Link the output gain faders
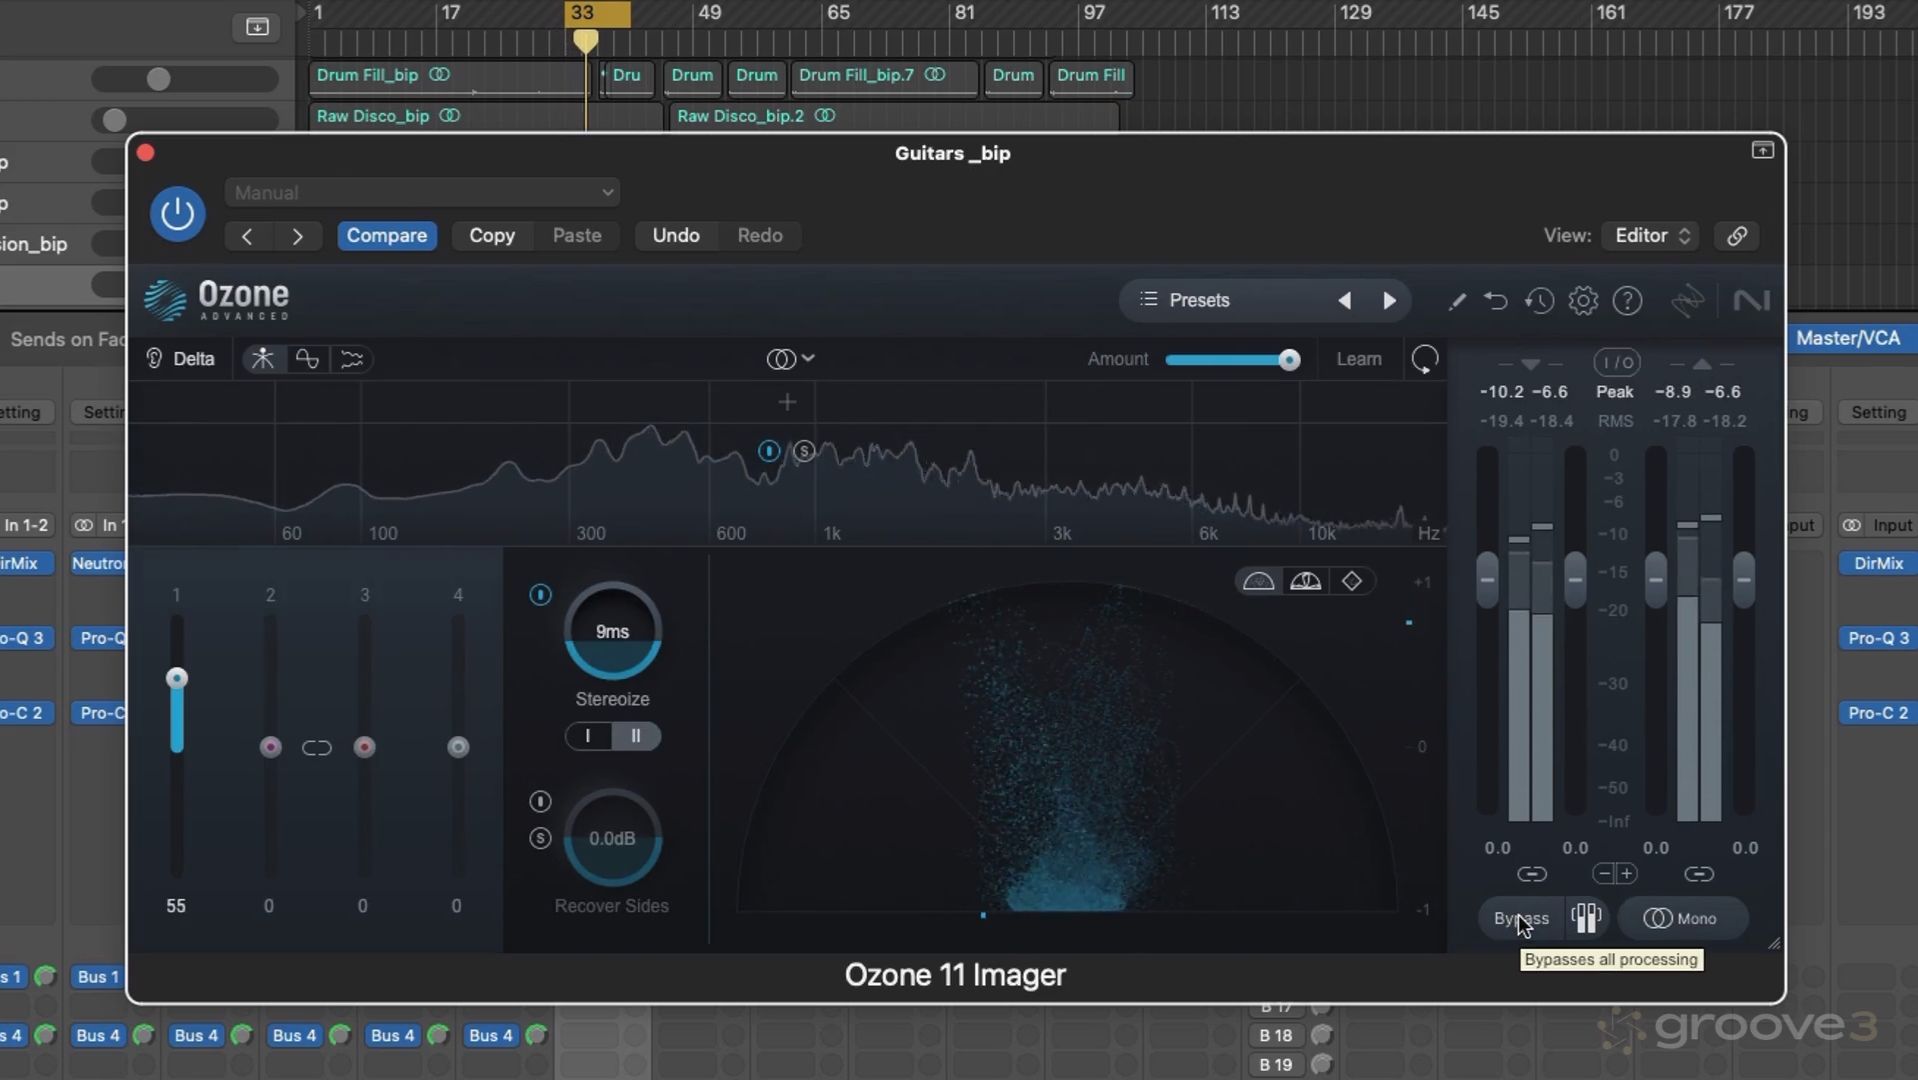Viewport: 1918px width, 1080px height. 1699,874
